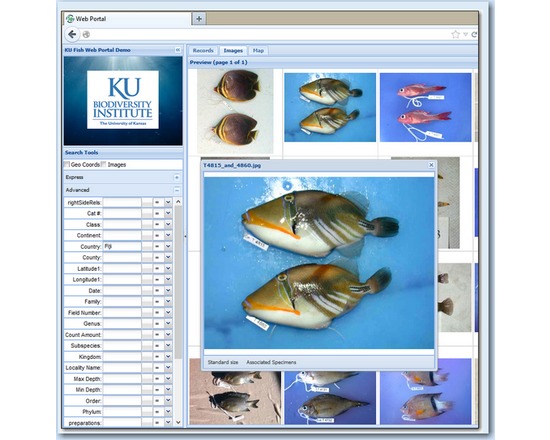Select the Web Portal browser tab
The width and height of the screenshot is (550, 440).
(127, 19)
